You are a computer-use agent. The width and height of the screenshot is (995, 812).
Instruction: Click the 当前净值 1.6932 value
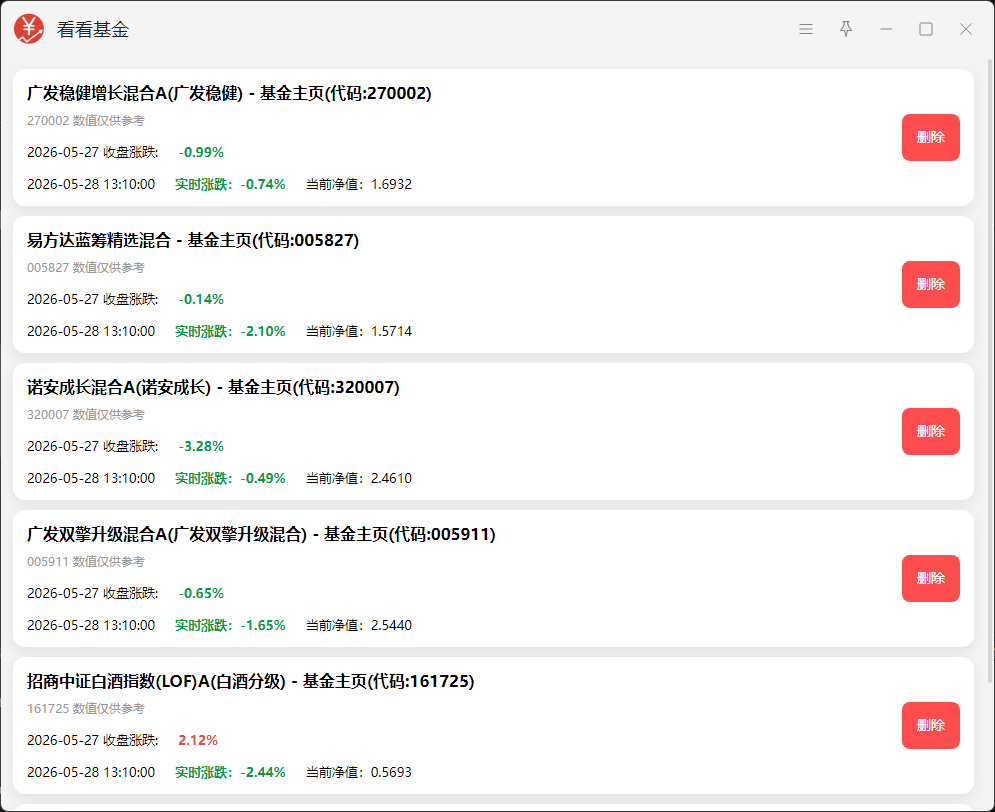359,185
